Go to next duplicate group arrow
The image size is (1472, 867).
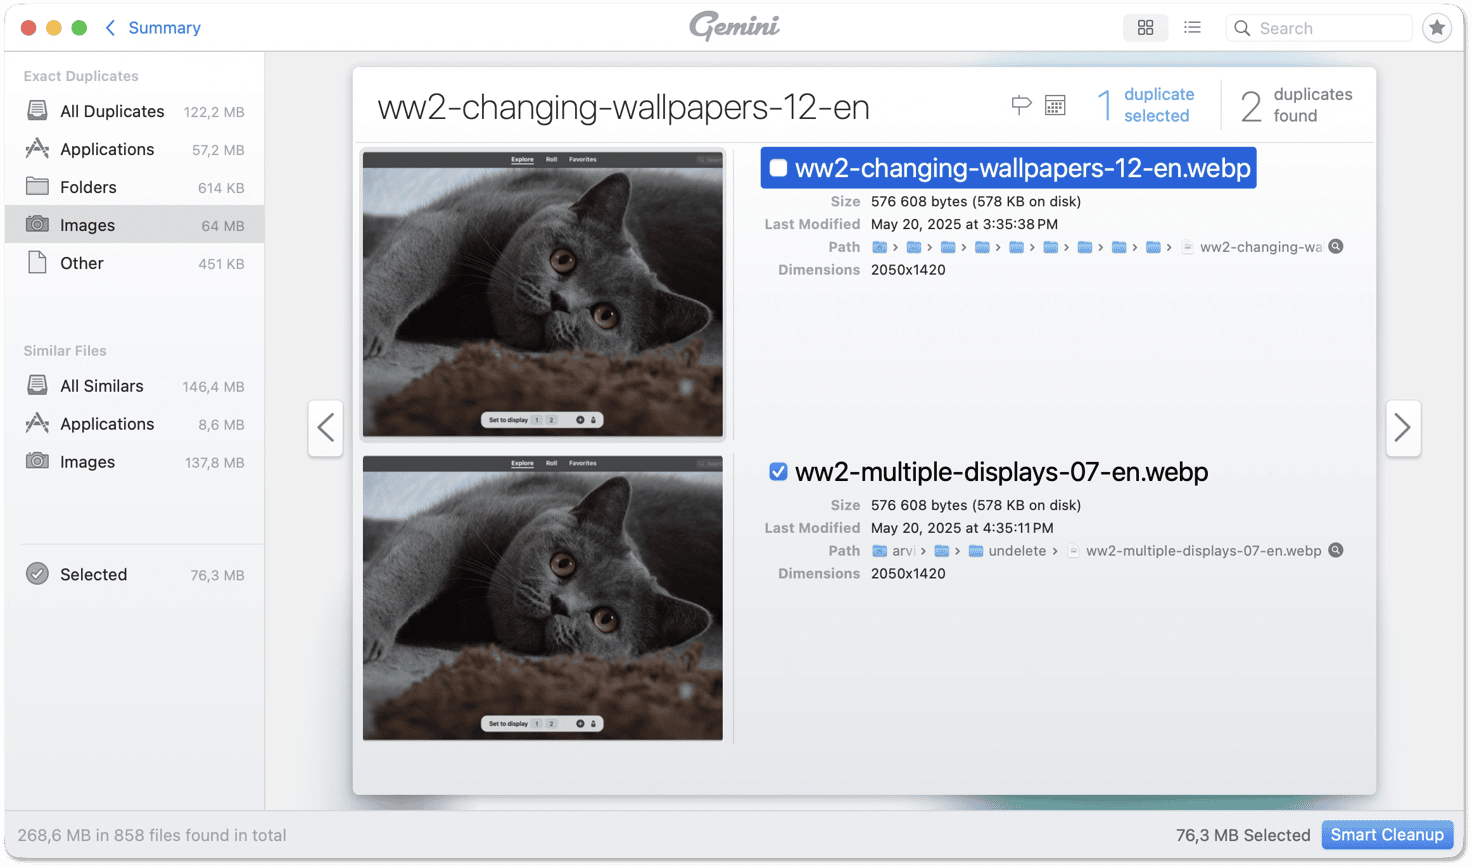[1403, 428]
